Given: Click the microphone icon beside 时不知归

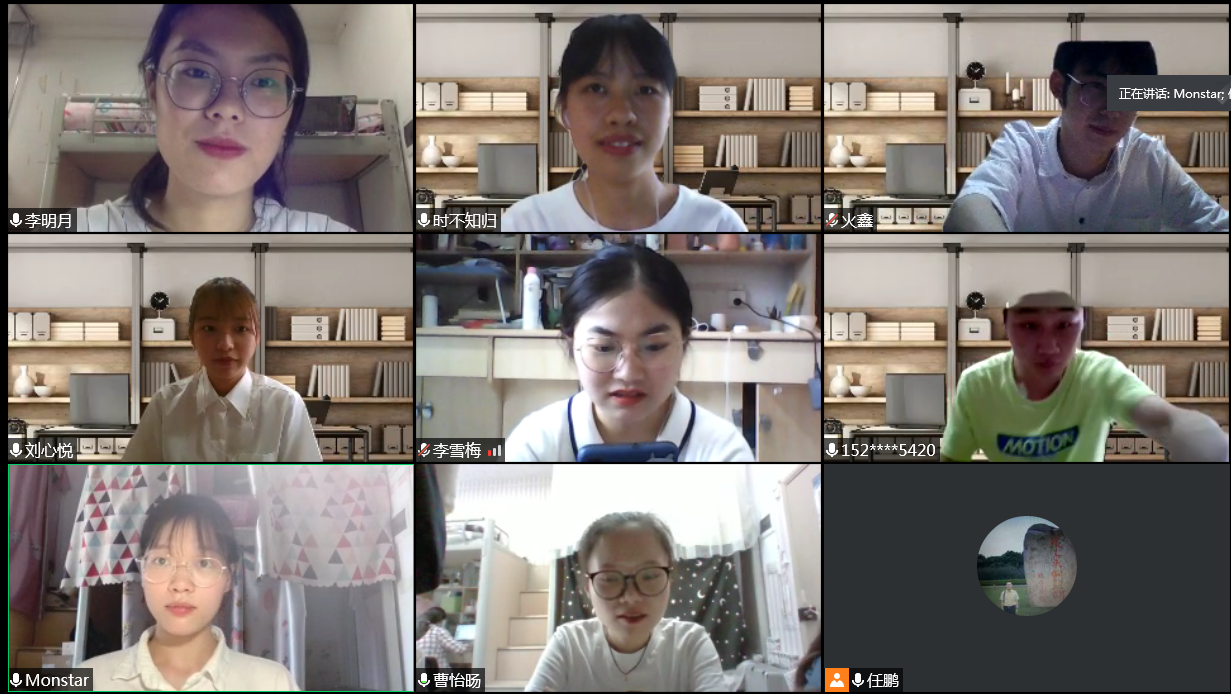Looking at the screenshot, I should [424, 221].
